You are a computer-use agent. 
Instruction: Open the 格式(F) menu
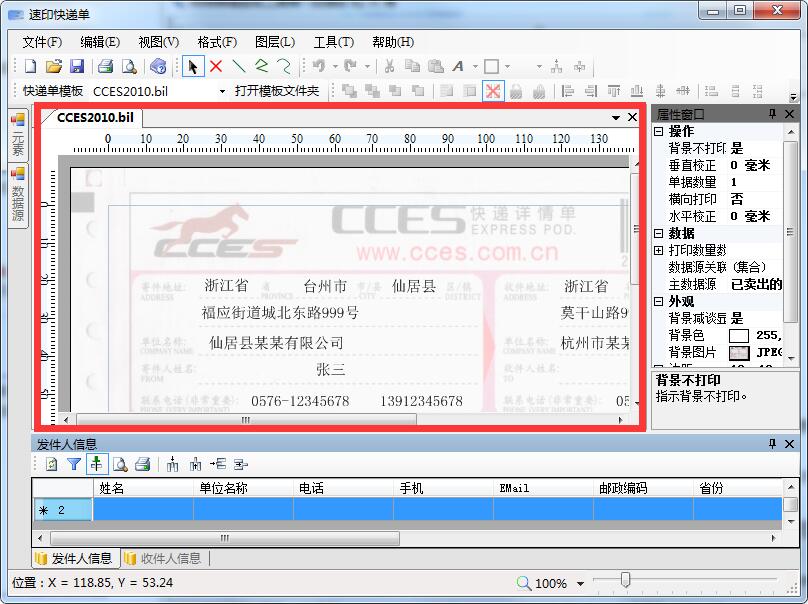pyautogui.click(x=217, y=42)
